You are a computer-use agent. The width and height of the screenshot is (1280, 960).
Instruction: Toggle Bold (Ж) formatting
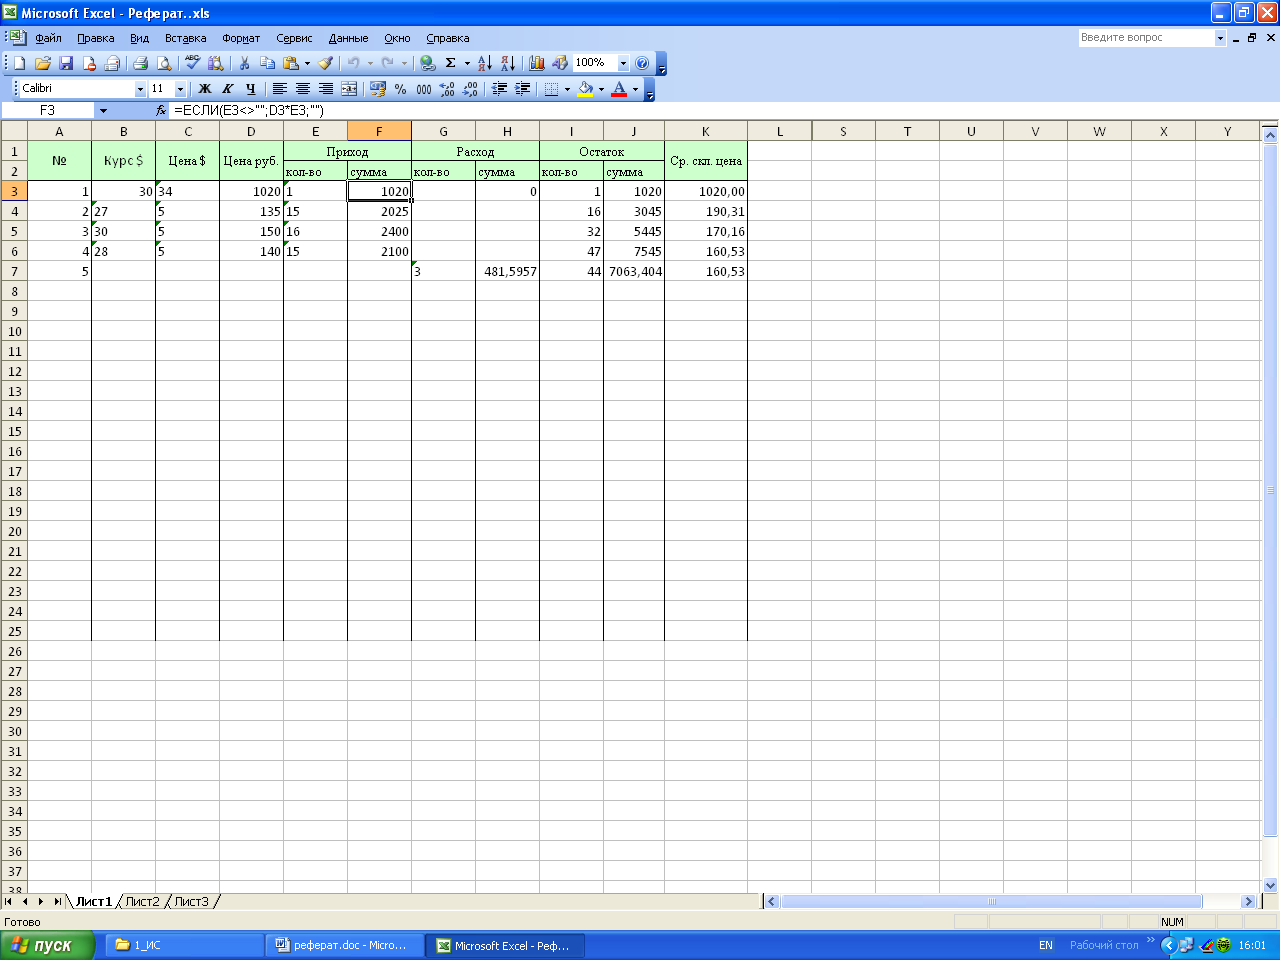point(205,89)
